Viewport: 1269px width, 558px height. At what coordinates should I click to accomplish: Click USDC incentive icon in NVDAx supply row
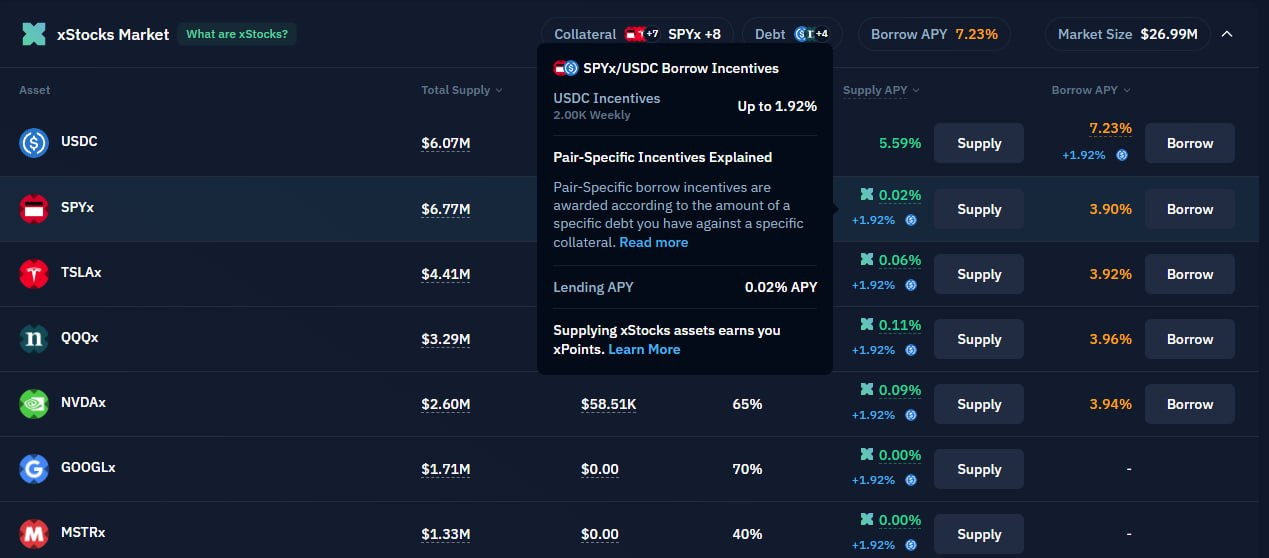tap(911, 415)
